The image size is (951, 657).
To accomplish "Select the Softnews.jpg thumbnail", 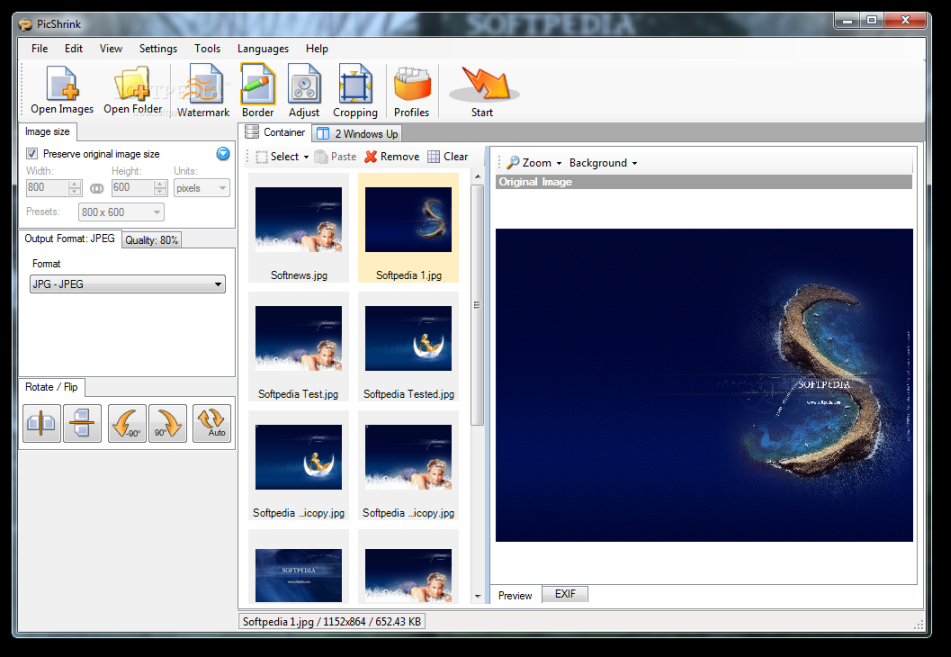I will [x=298, y=228].
